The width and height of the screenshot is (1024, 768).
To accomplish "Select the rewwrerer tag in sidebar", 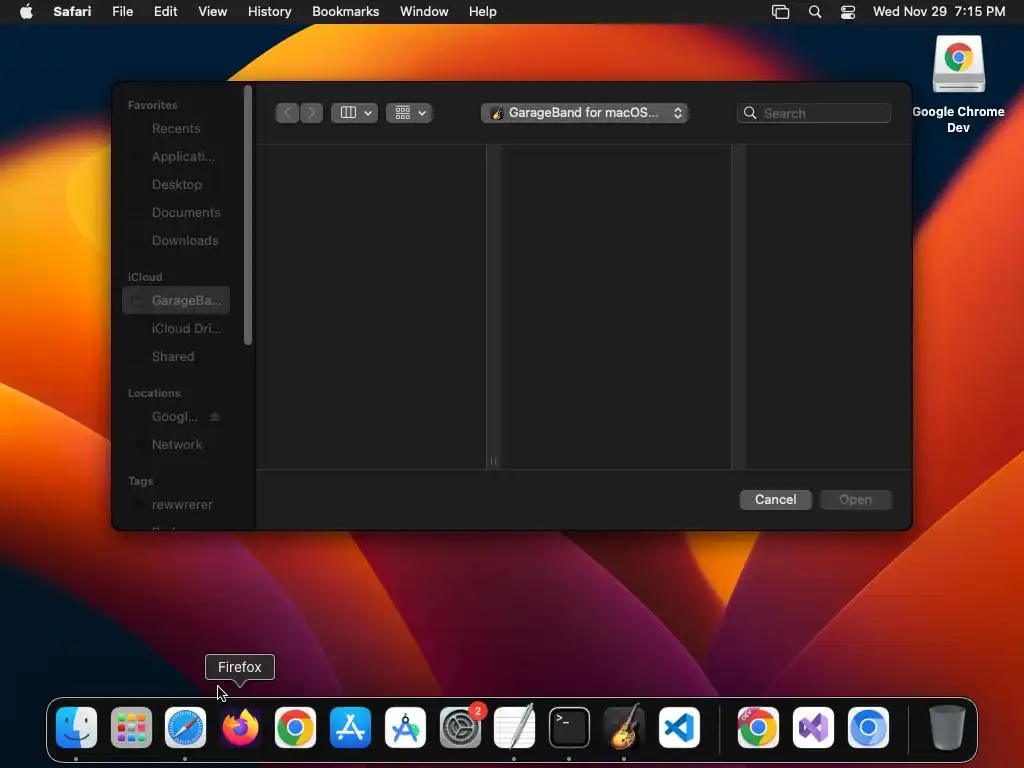I will (176, 505).
